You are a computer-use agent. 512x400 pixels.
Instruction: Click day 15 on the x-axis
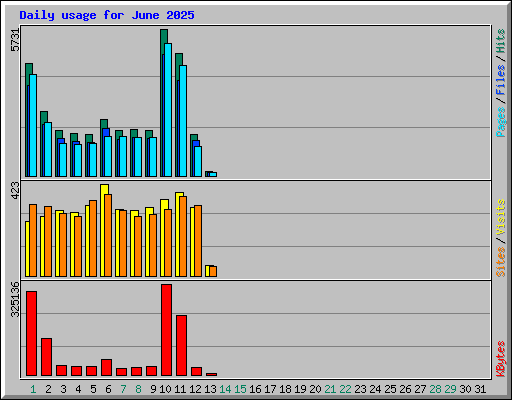coord(240,389)
